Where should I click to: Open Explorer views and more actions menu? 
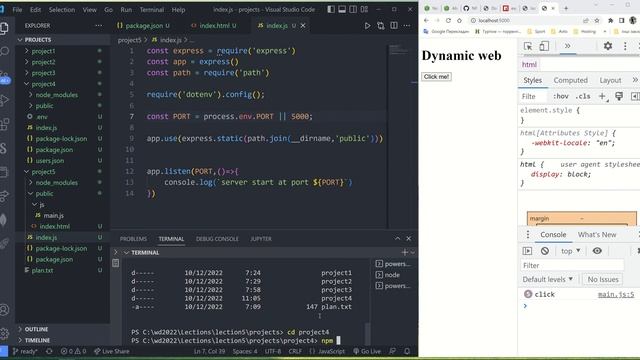point(98,26)
